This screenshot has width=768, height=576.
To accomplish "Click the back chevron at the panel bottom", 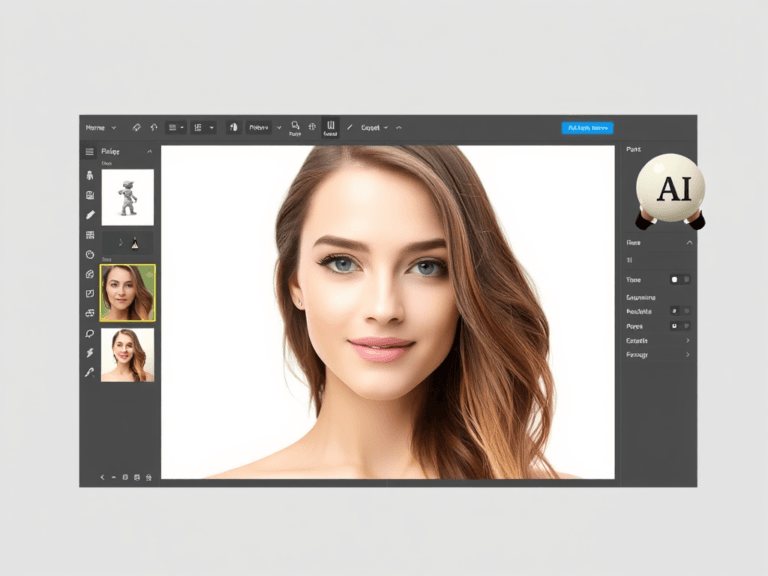I will point(102,477).
